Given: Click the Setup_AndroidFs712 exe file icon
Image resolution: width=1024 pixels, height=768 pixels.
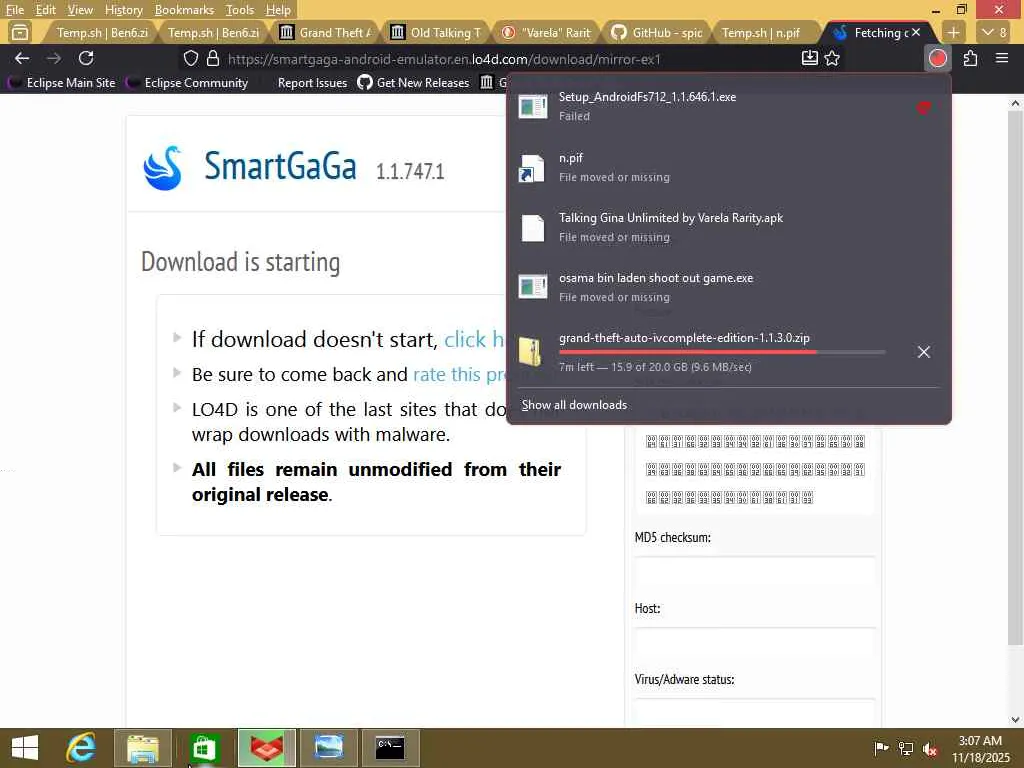Looking at the screenshot, I should pyautogui.click(x=532, y=106).
